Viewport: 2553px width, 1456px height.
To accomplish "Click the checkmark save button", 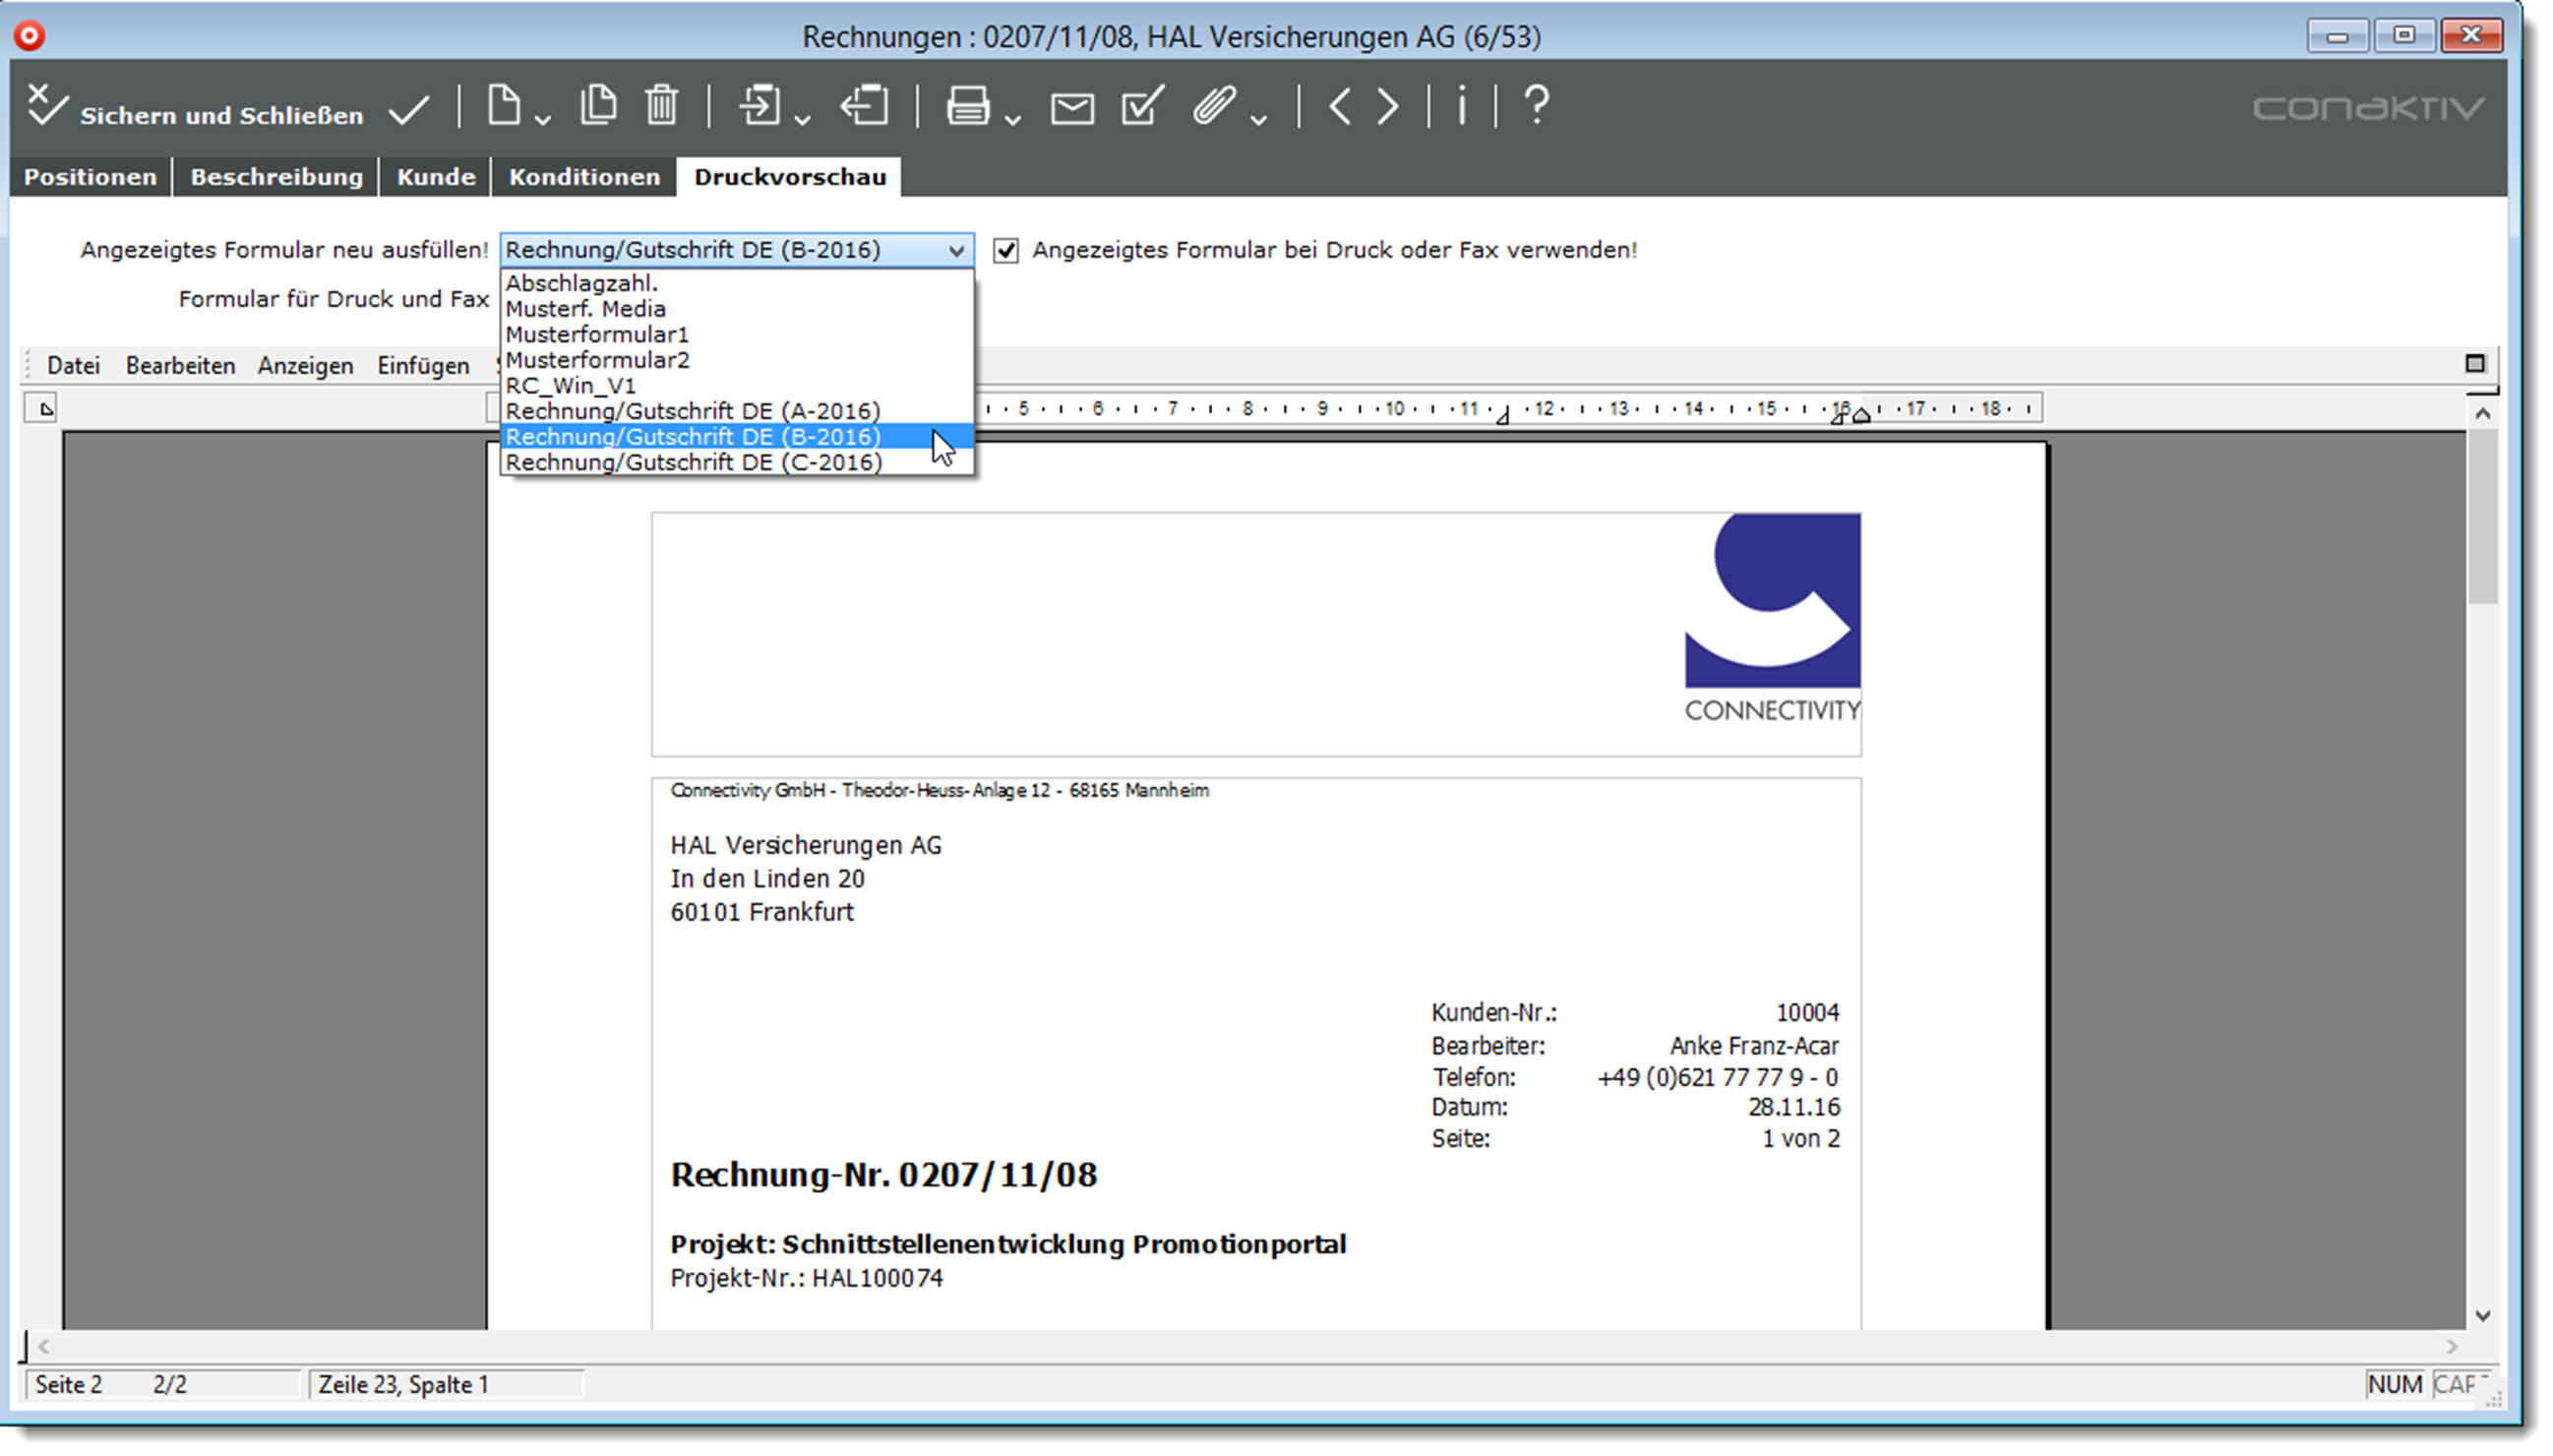I will (x=409, y=110).
